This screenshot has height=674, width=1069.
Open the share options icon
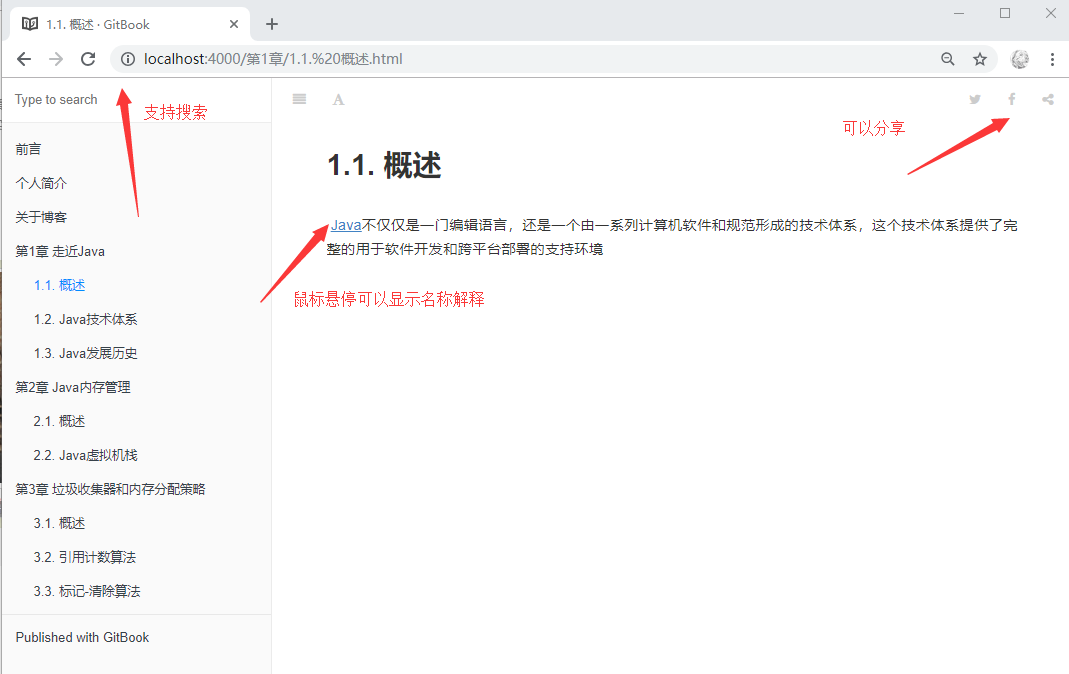(x=1047, y=98)
